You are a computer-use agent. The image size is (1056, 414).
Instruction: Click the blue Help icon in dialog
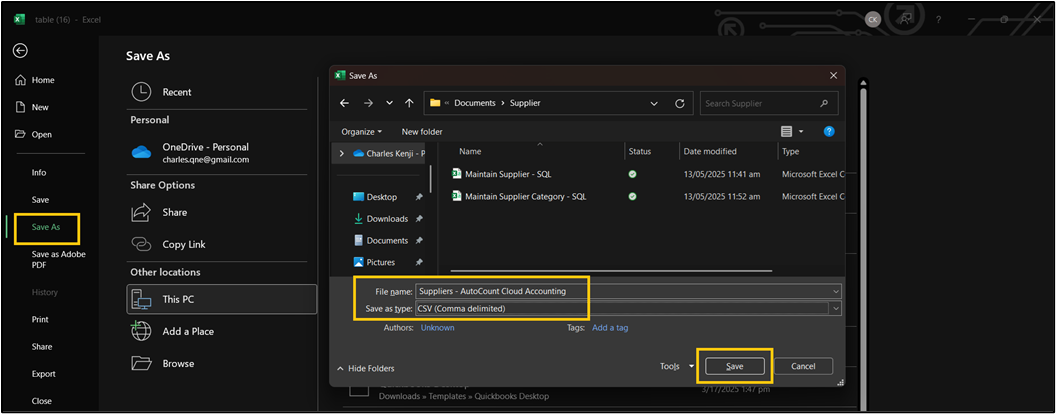(829, 131)
